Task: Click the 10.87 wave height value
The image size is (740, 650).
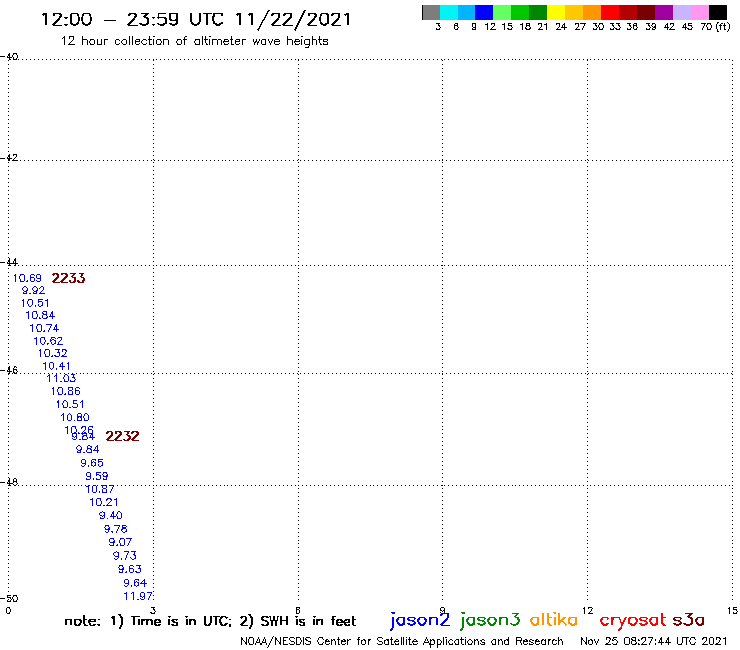Action: pyautogui.click(x=100, y=490)
